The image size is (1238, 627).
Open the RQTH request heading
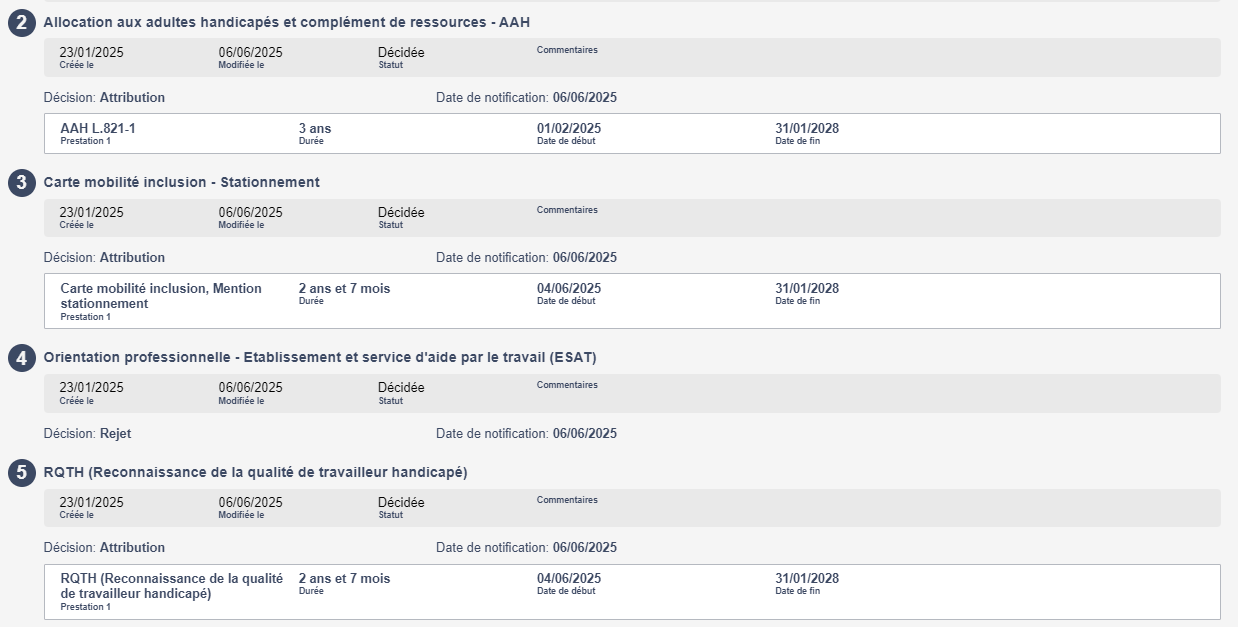click(256, 472)
